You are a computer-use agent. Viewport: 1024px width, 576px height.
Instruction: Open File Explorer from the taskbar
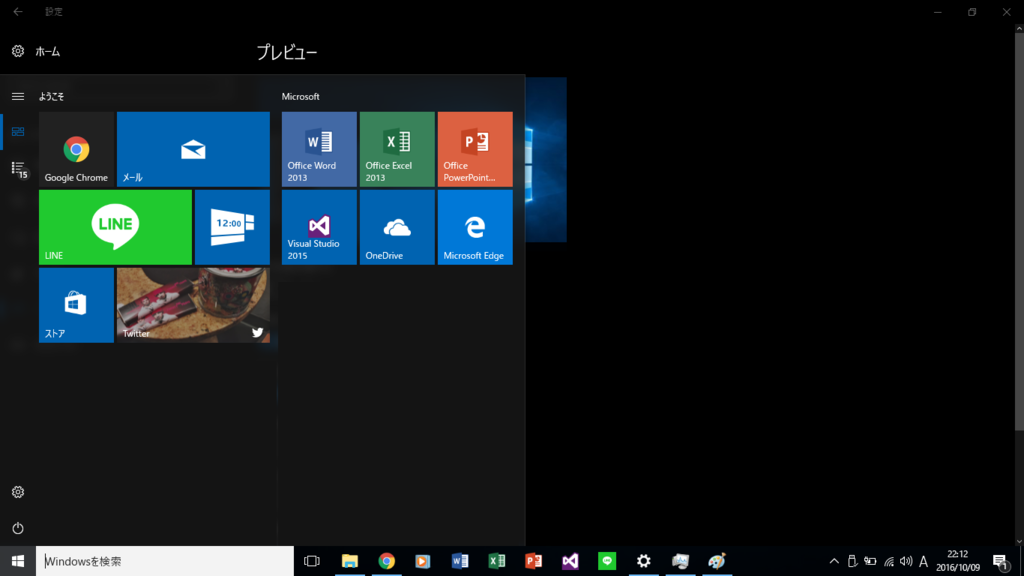pyautogui.click(x=350, y=561)
